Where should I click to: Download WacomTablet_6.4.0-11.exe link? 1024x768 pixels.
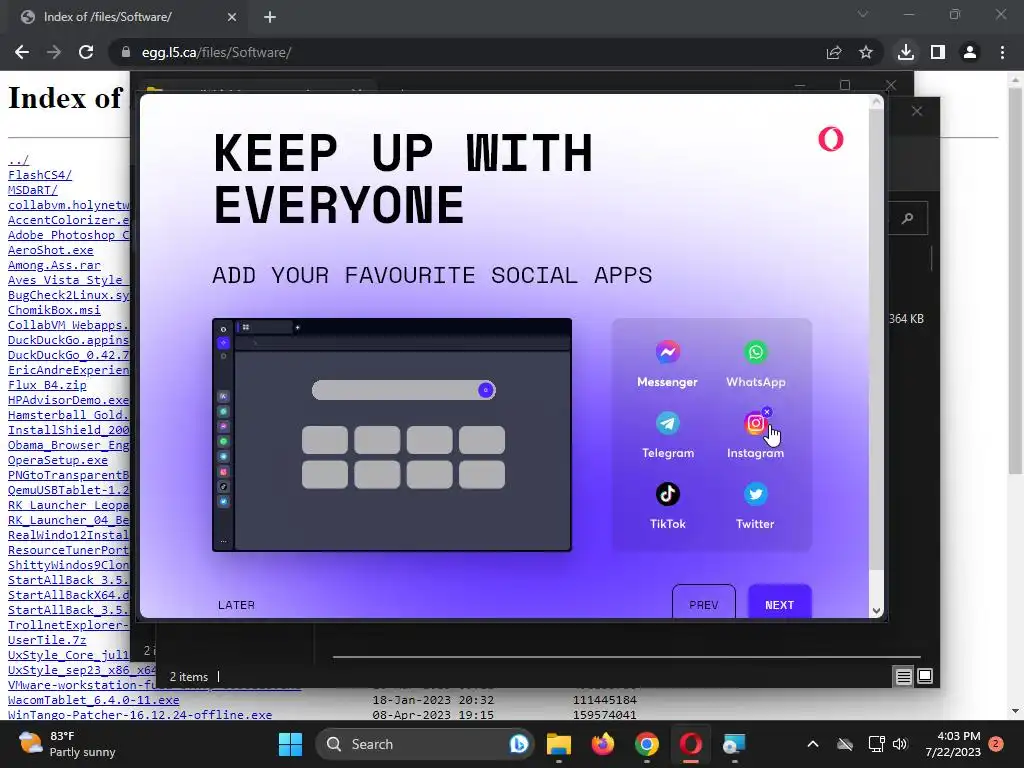coord(93,700)
